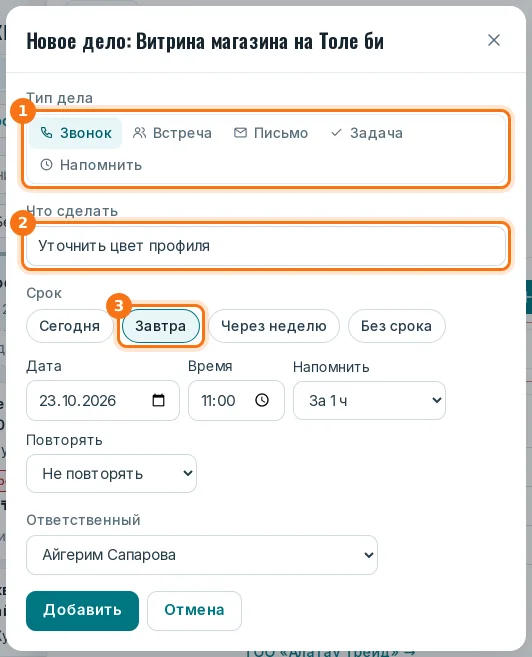Select the Задача task type
The width and height of the screenshot is (532, 657).
click(367, 133)
